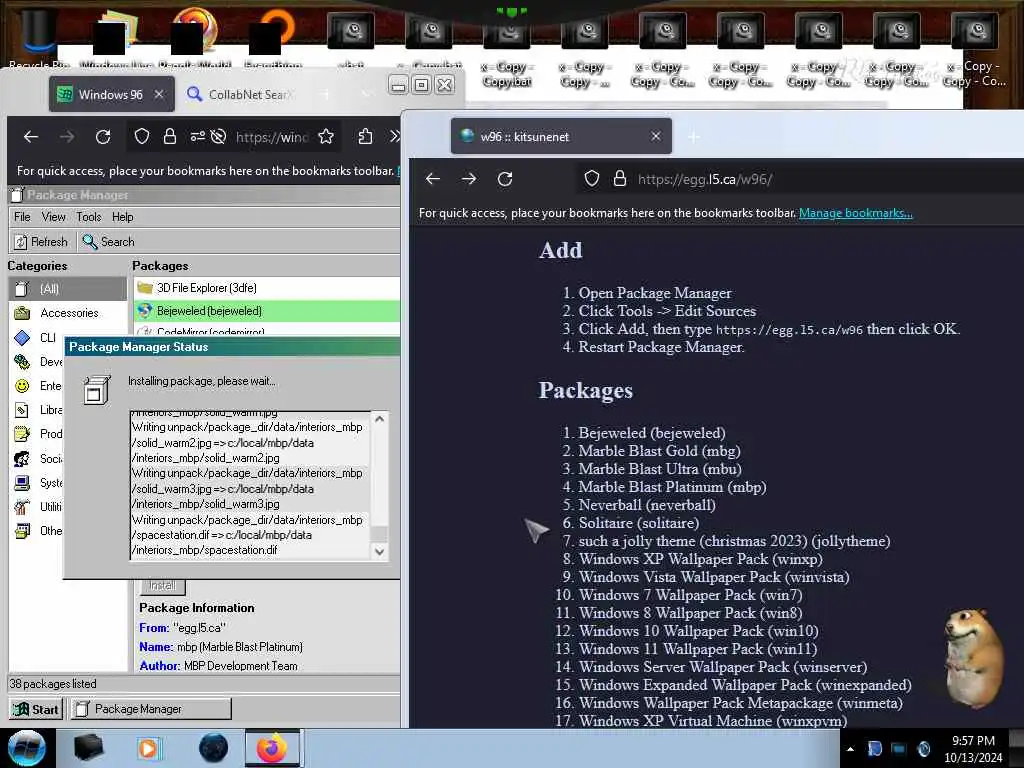Click the back arrow in left Firefox window
The width and height of the screenshot is (1024, 768).
[31, 136]
